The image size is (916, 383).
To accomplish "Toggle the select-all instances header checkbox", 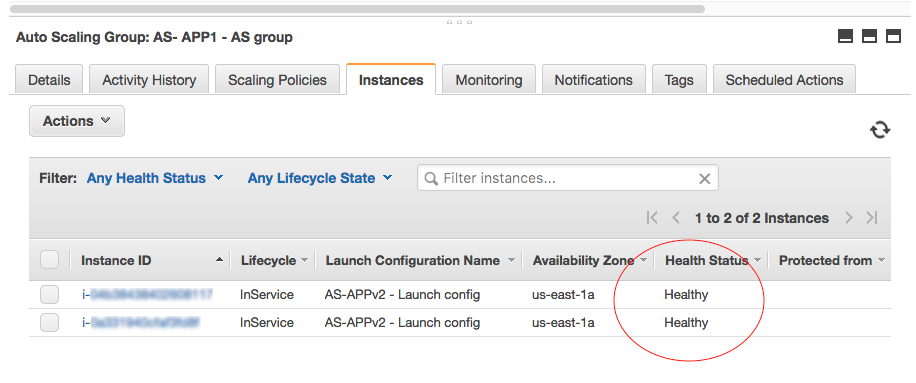I will [x=50, y=260].
